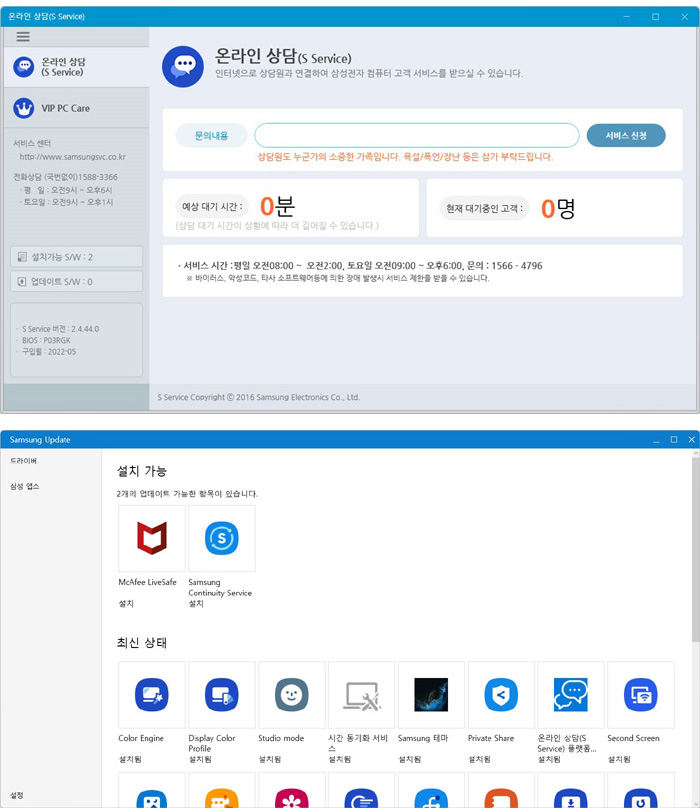Click the 서비스 신청 button

click(626, 135)
